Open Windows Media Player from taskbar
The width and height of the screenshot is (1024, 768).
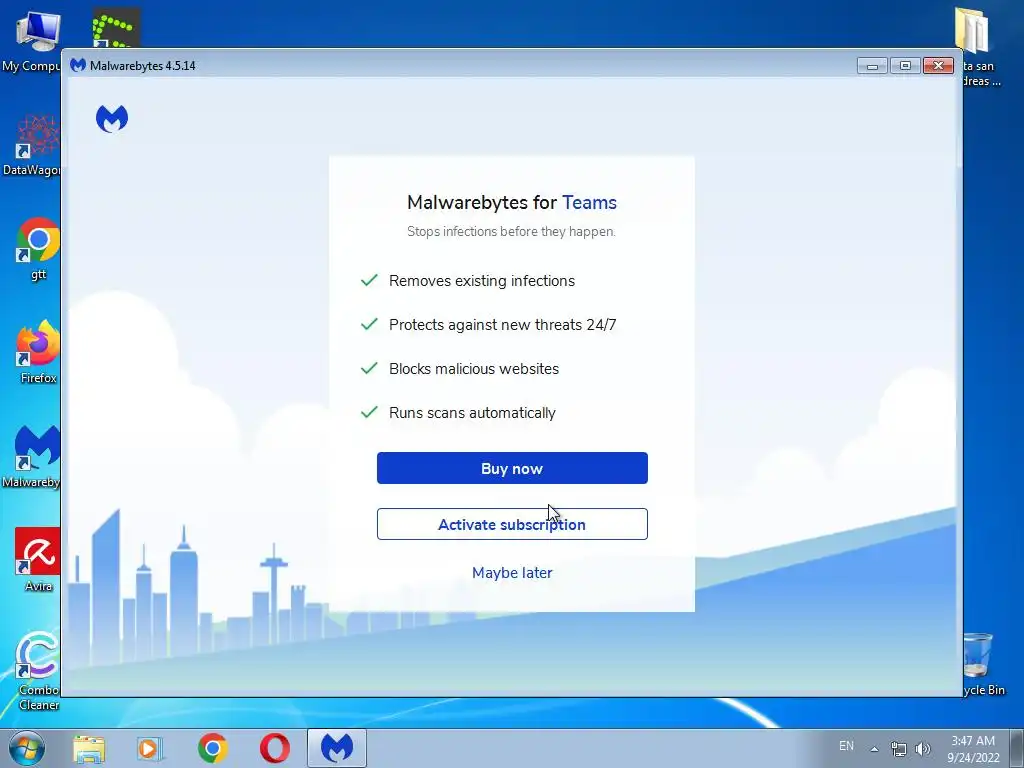pyautogui.click(x=150, y=748)
